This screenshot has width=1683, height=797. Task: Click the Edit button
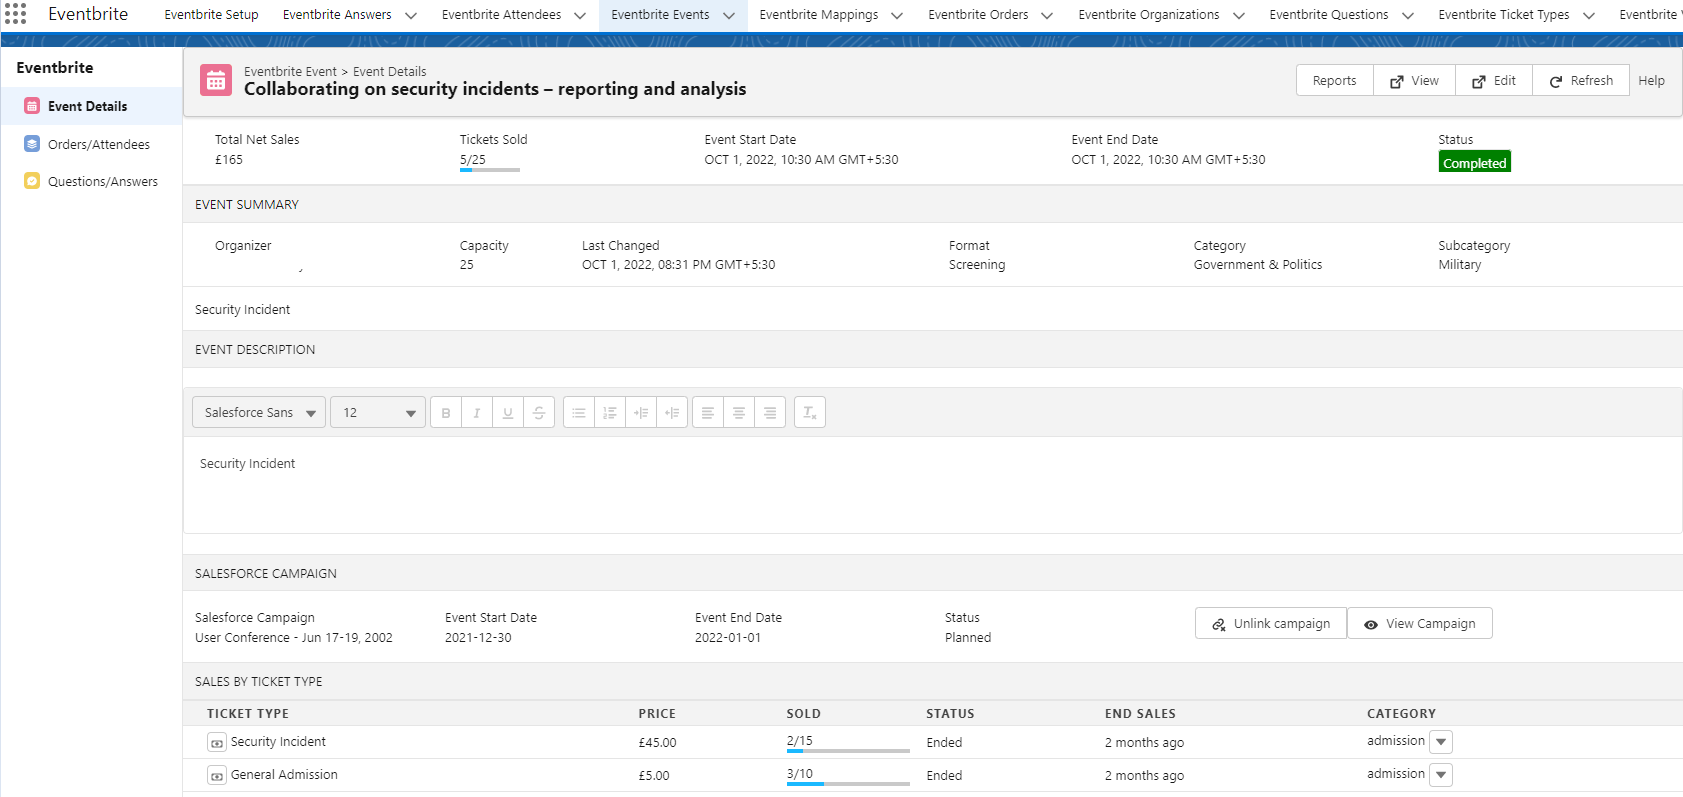(x=1493, y=80)
